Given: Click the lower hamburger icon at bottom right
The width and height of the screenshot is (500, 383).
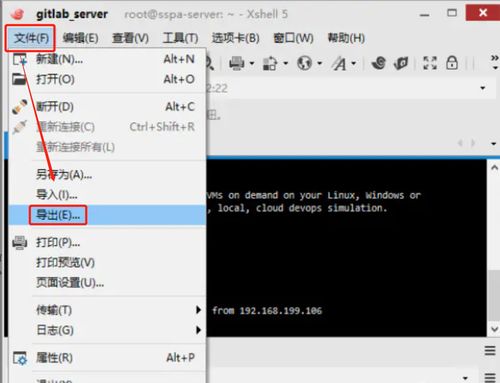Looking at the screenshot, I should coord(490,377).
